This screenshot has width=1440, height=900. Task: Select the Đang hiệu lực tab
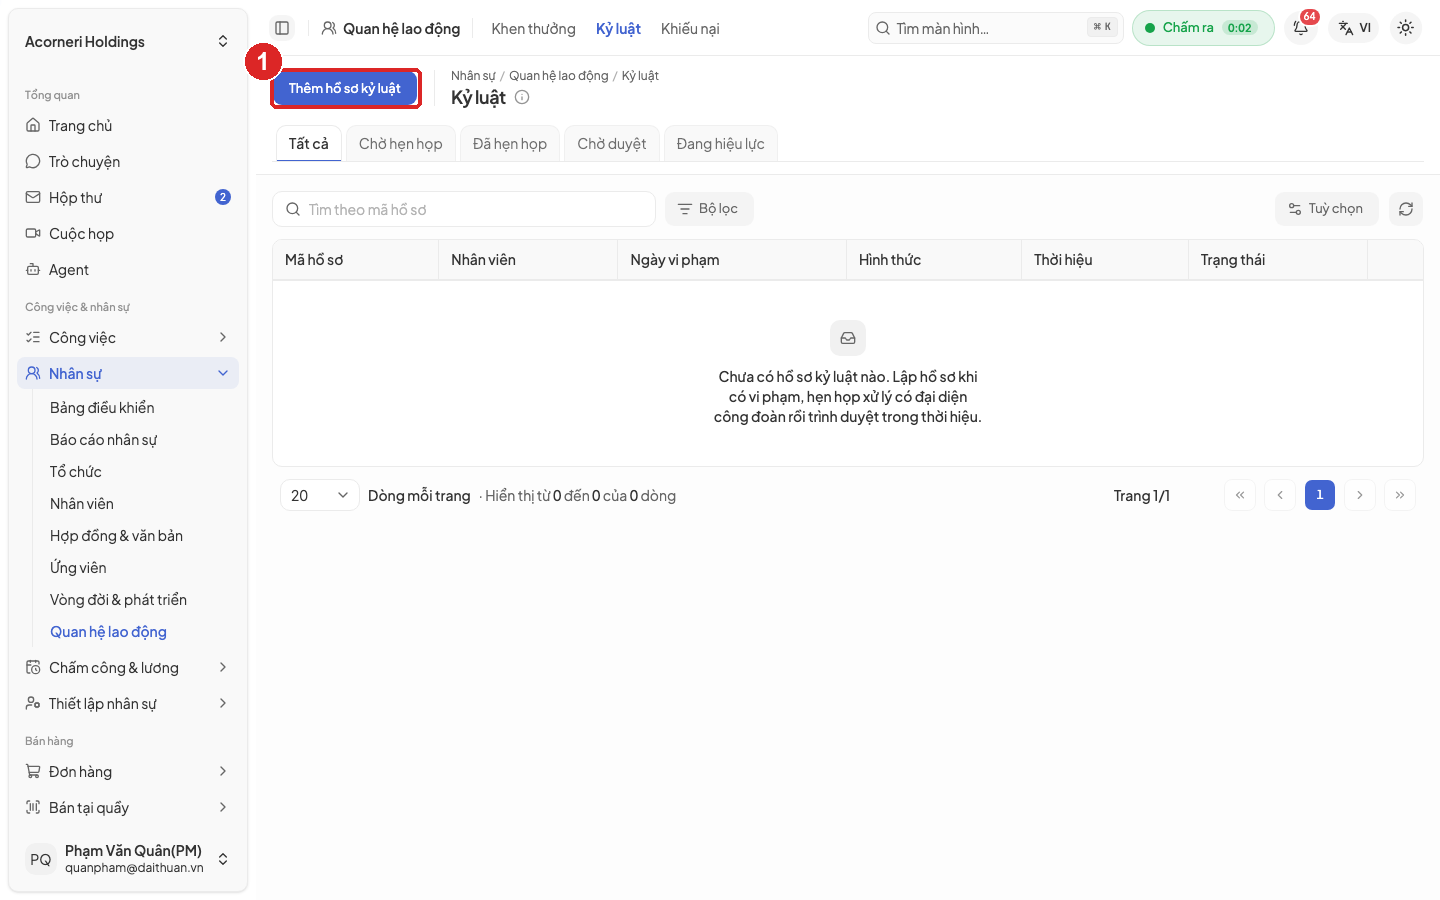(720, 144)
